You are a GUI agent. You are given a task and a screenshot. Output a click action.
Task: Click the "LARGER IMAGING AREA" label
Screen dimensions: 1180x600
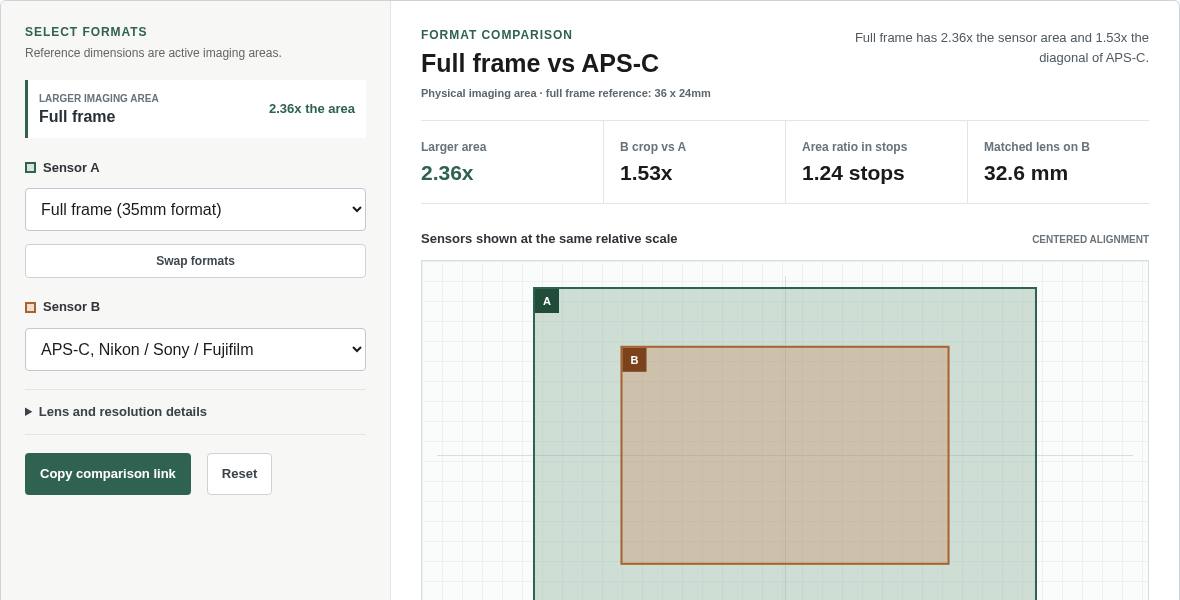pyautogui.click(x=99, y=98)
